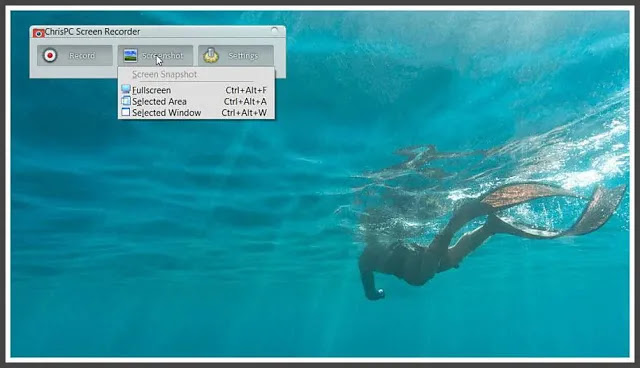The width and height of the screenshot is (640, 368).
Task: Choose Fullscreen from the Screen Snapshot menu
Action: 196,90
